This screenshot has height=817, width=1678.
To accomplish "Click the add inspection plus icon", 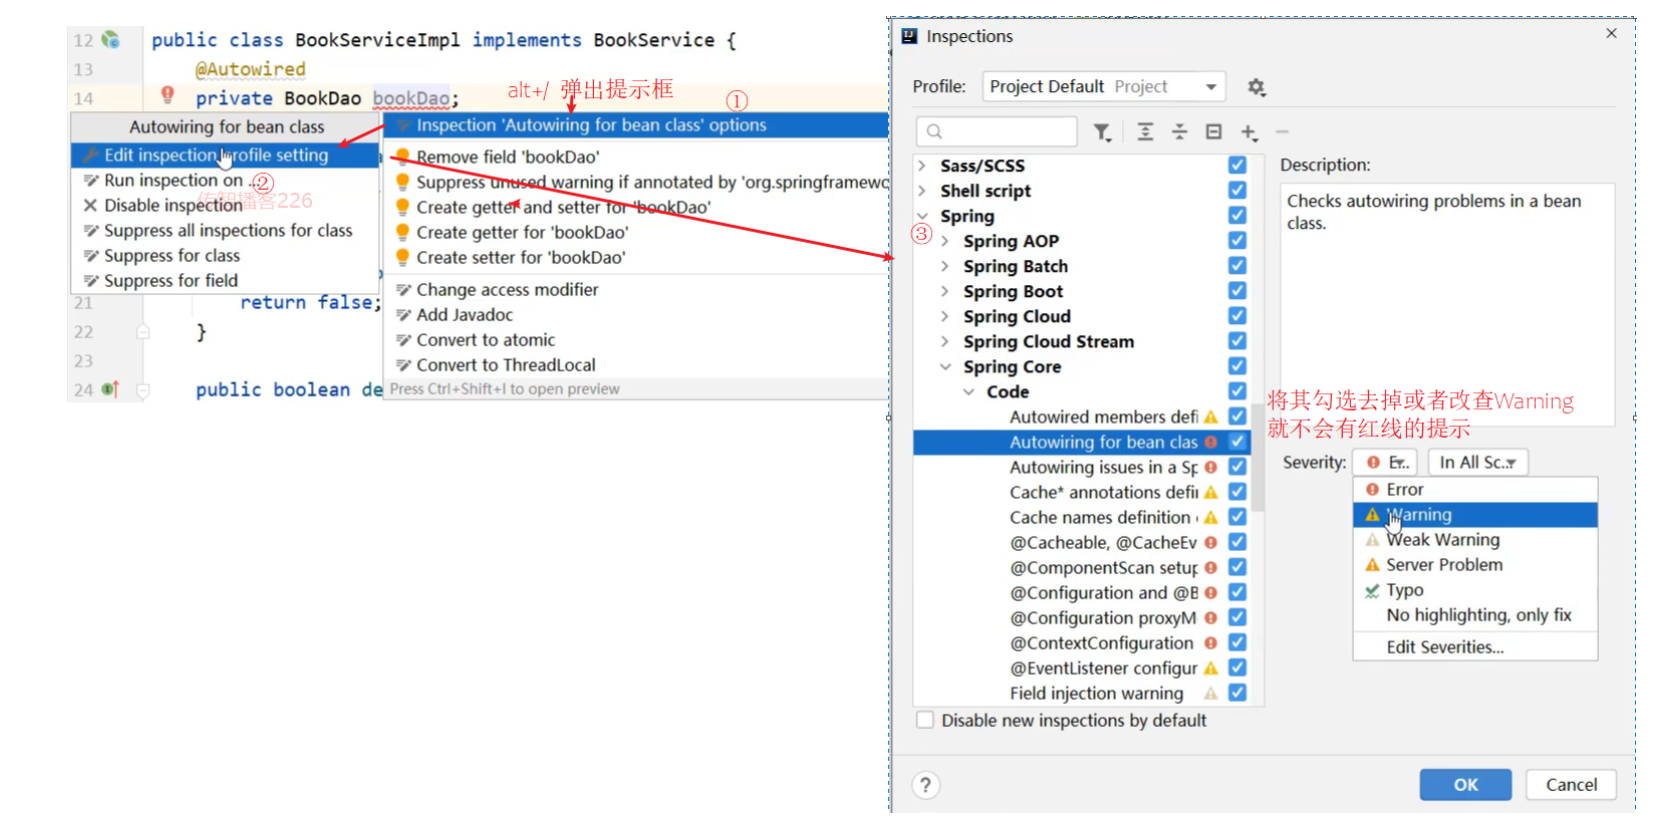I will (x=1249, y=132).
